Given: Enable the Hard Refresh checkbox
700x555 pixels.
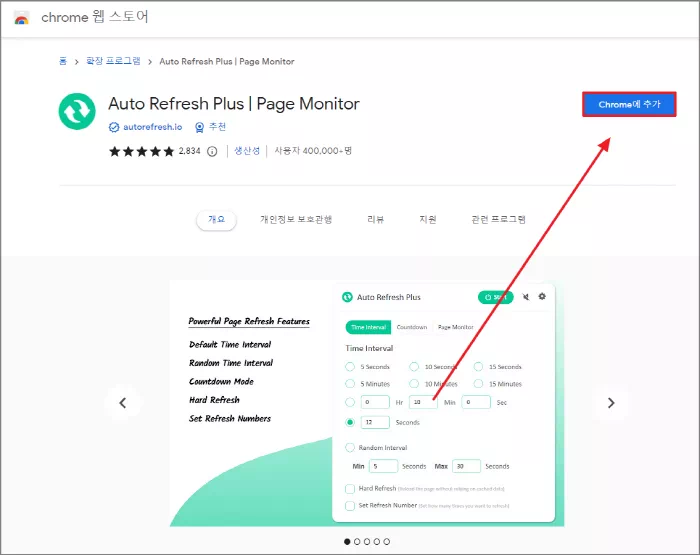Looking at the screenshot, I should point(350,489).
